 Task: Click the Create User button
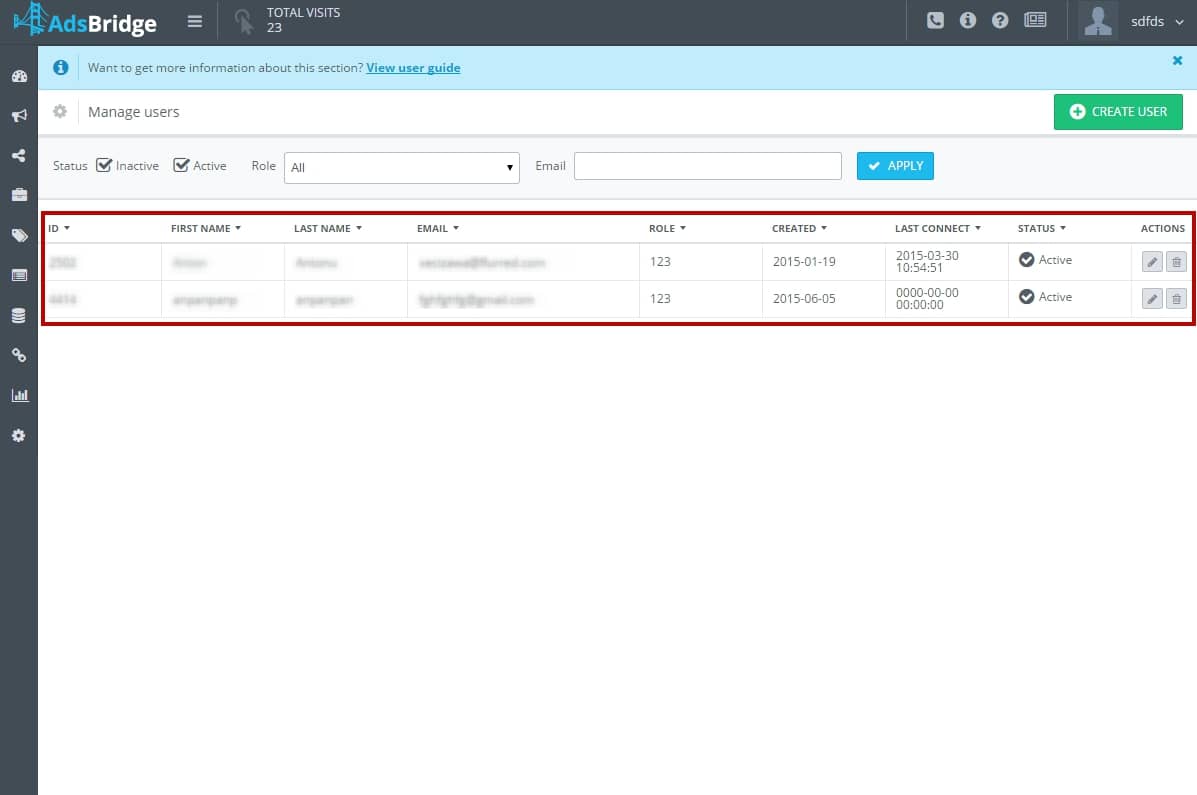tap(1118, 111)
